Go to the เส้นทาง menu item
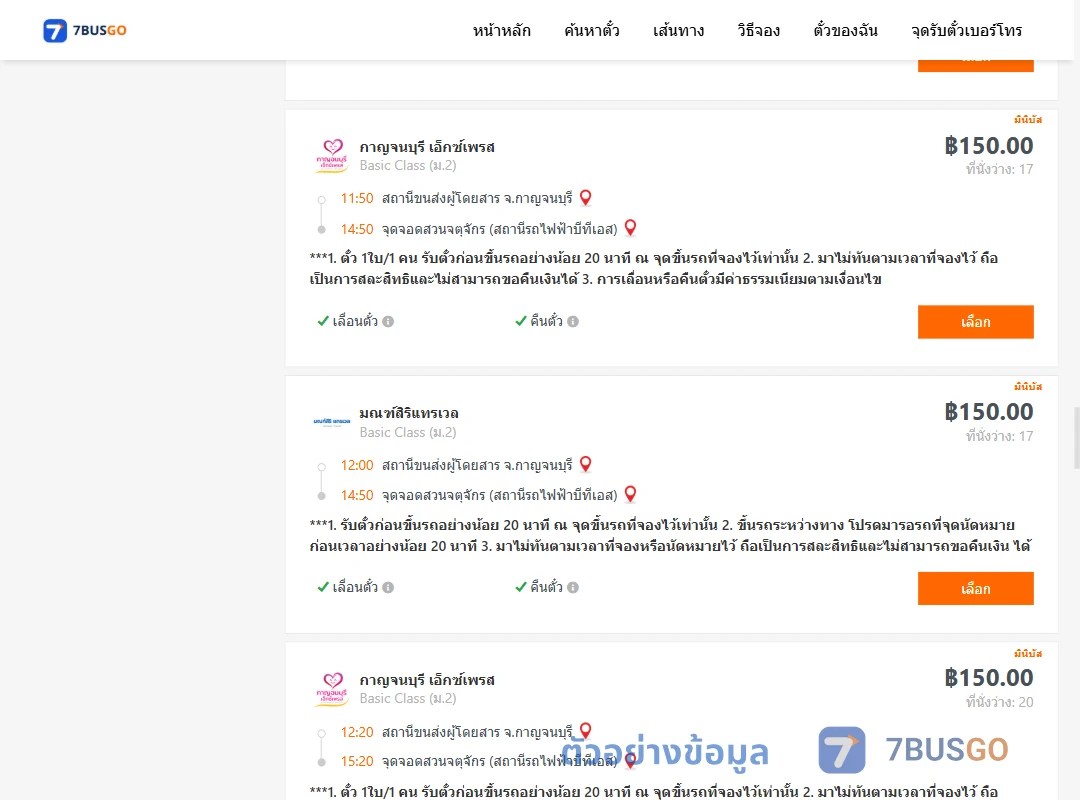Screen dimensions: 1080x800 click(678, 30)
